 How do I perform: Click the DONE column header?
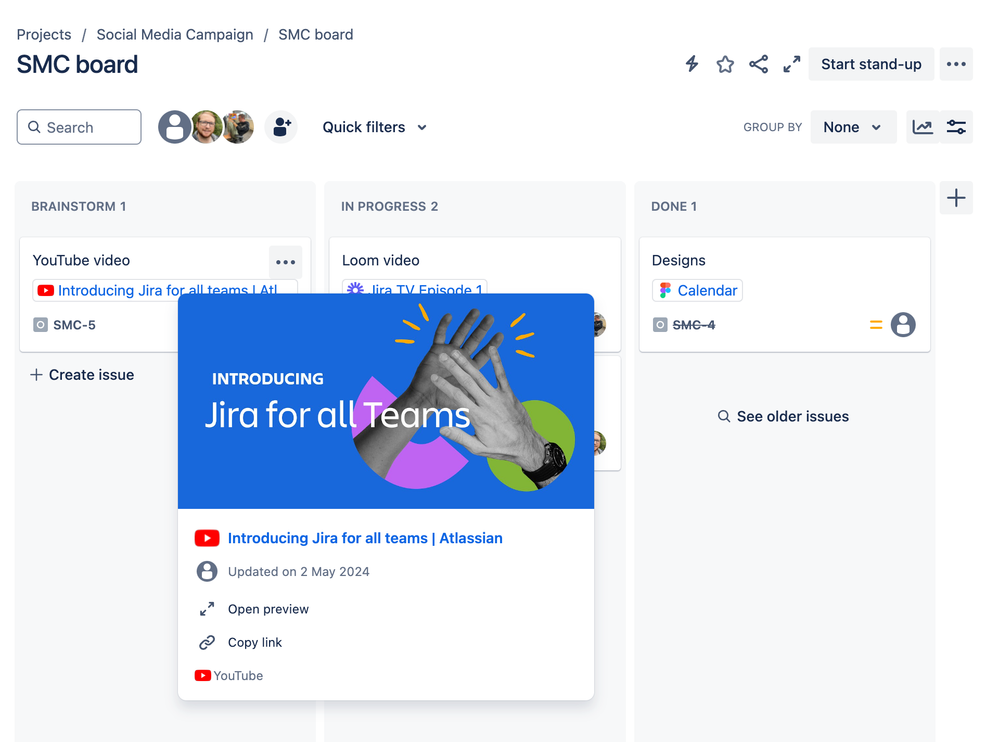(x=673, y=206)
